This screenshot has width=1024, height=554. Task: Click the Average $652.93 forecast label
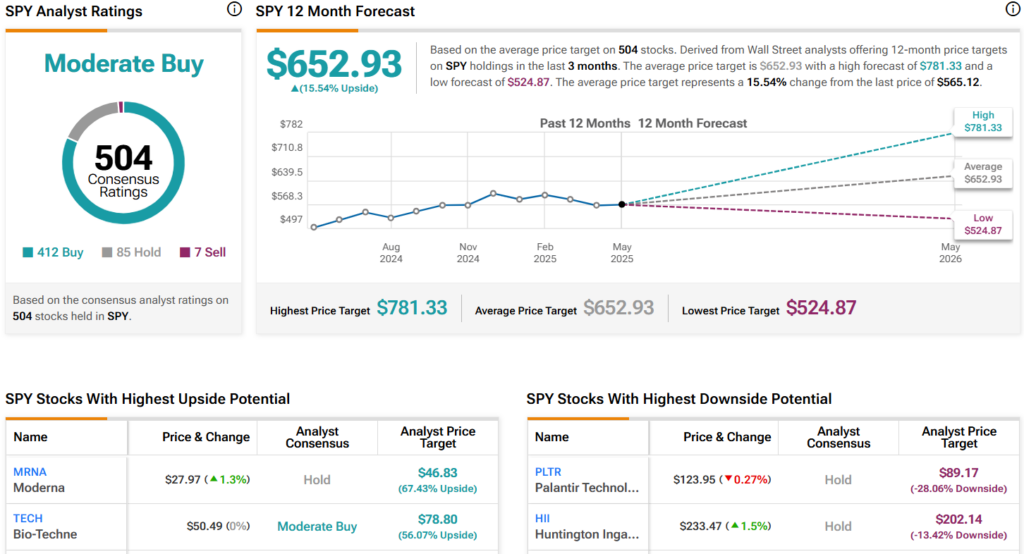tap(982, 173)
